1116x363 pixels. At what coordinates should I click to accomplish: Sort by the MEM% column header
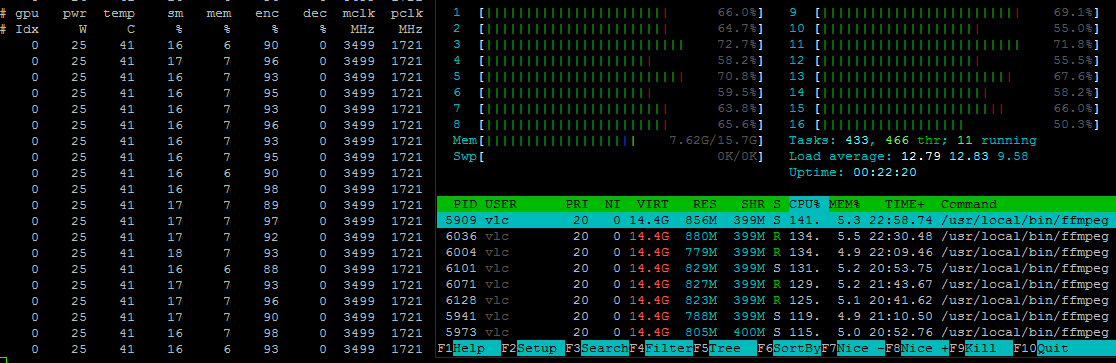tap(845, 204)
